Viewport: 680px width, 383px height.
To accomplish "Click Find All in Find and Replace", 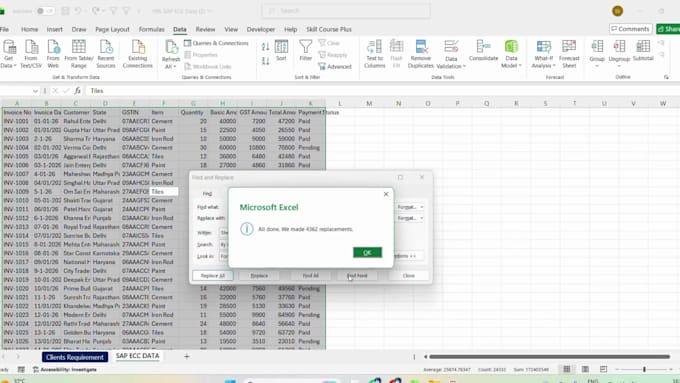I will pyautogui.click(x=310, y=275).
